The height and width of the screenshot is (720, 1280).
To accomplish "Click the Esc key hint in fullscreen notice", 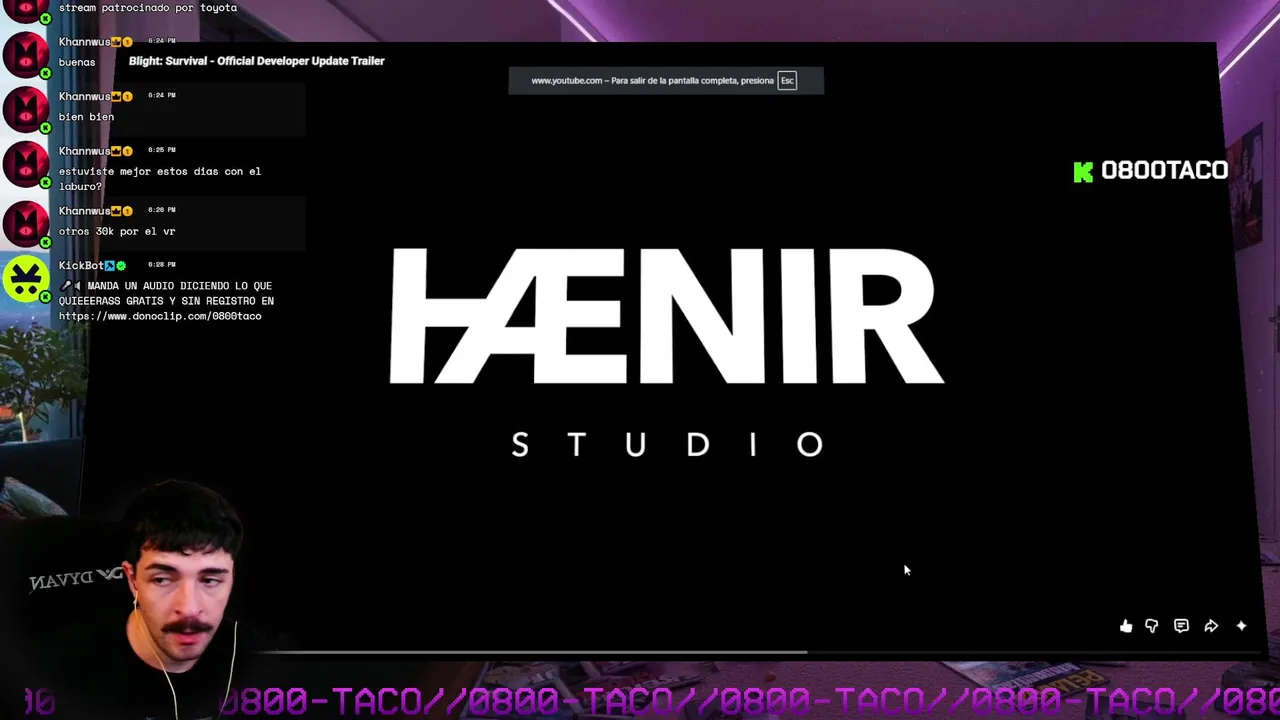I will [x=787, y=81].
